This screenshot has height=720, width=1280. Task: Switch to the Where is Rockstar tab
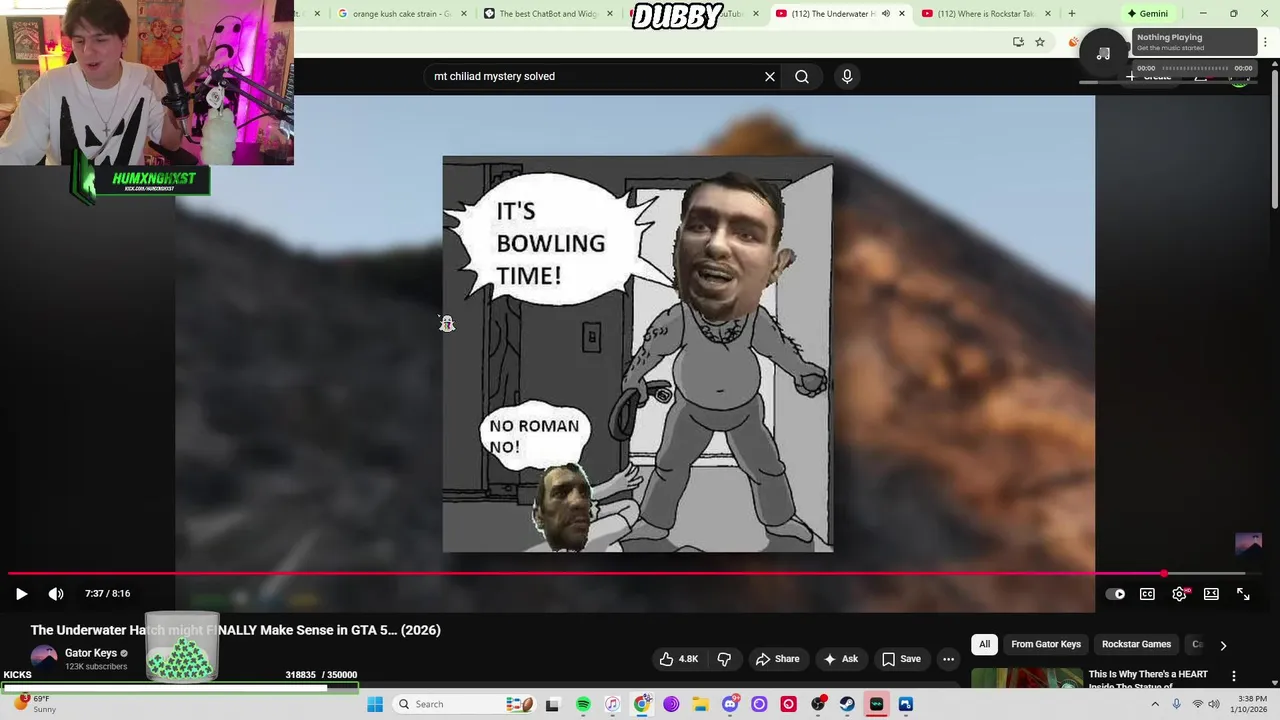pyautogui.click(x=984, y=14)
